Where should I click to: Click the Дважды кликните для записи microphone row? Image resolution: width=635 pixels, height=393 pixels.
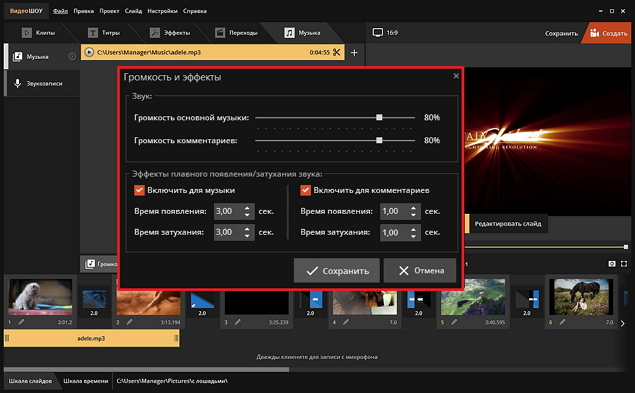(317, 357)
